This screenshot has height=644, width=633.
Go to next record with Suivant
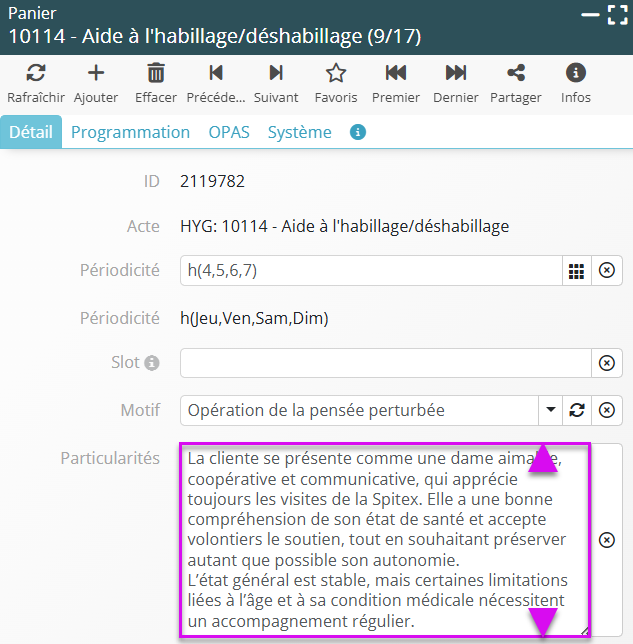click(276, 73)
